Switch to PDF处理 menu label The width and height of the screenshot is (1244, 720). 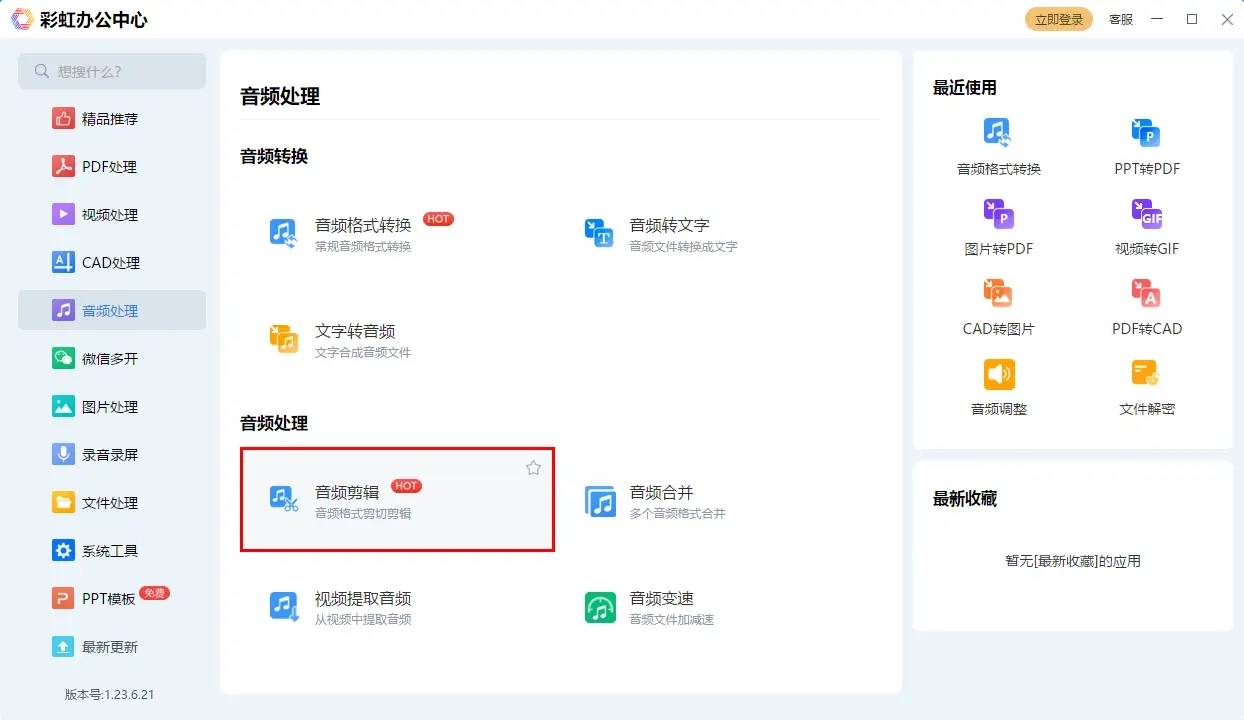tap(109, 167)
